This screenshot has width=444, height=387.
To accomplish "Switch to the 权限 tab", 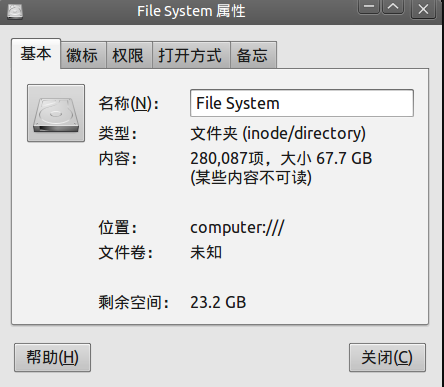I will tap(129, 55).
